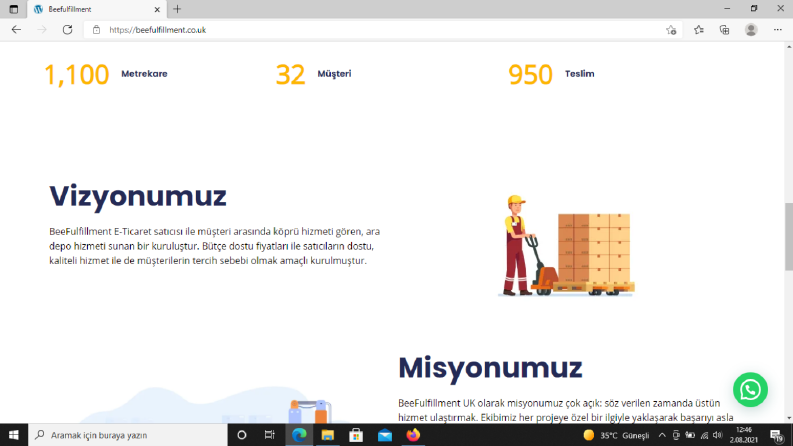The height and width of the screenshot is (446, 793).
Task: Select the BeeFulfillment tab
Action: click(96, 9)
